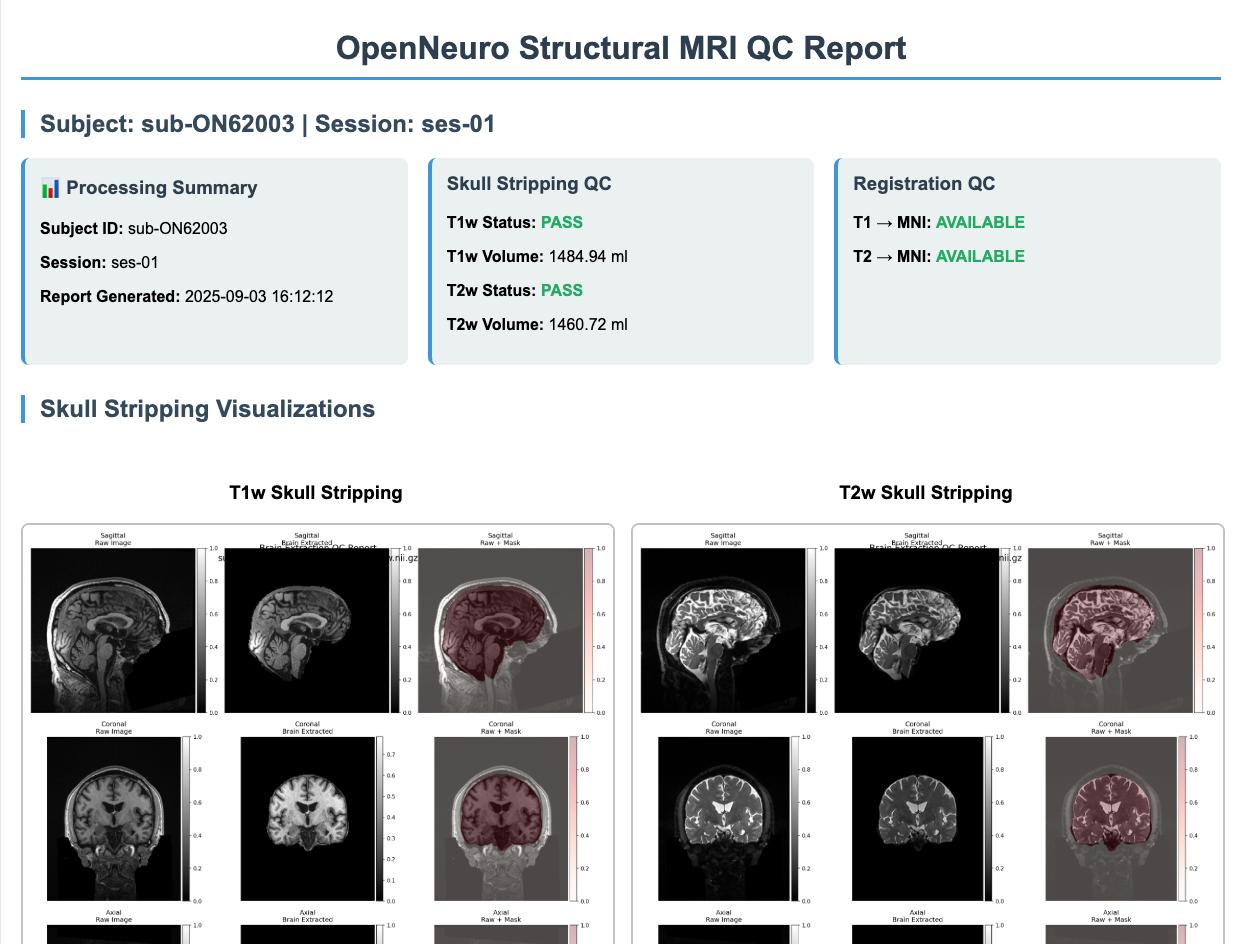1237x944 pixels.
Task: Open the T1w coronal brain extracted panel
Action: (307, 819)
